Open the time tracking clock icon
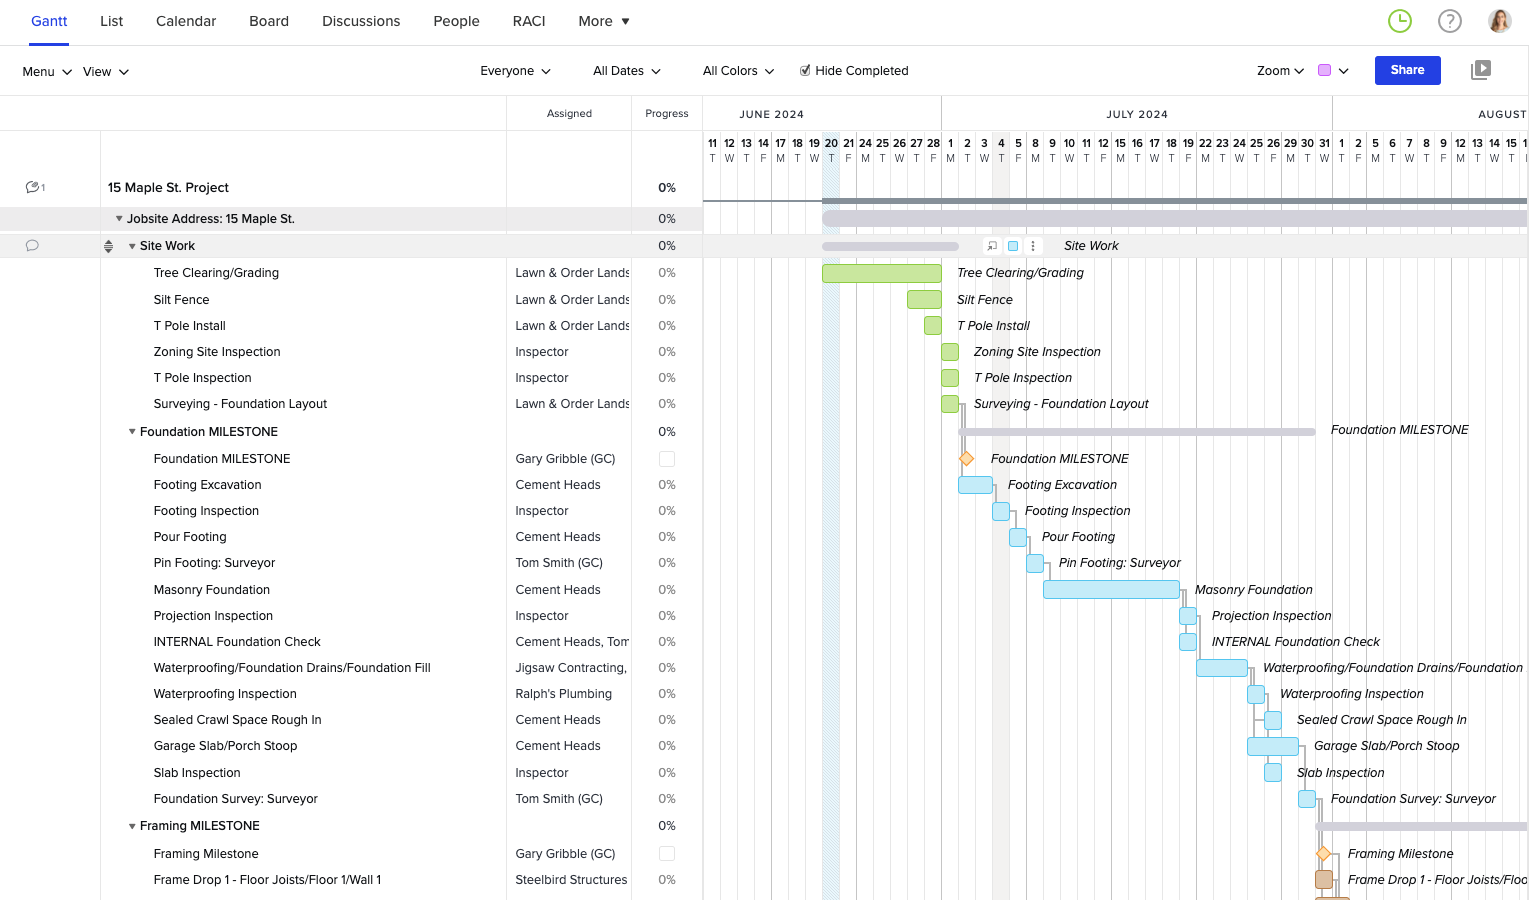This screenshot has width=1529, height=900. (1399, 21)
